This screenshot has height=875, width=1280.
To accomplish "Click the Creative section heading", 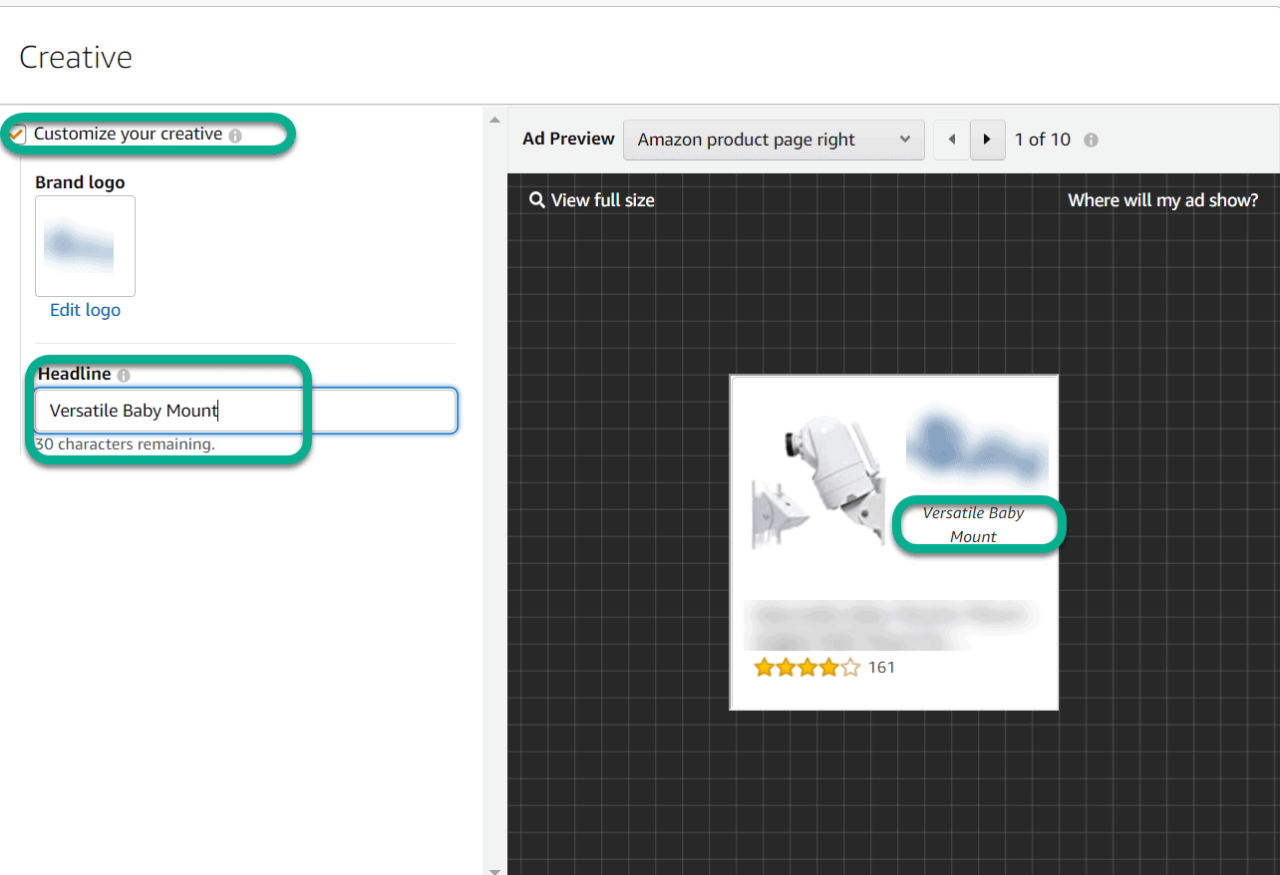I will pos(76,57).
